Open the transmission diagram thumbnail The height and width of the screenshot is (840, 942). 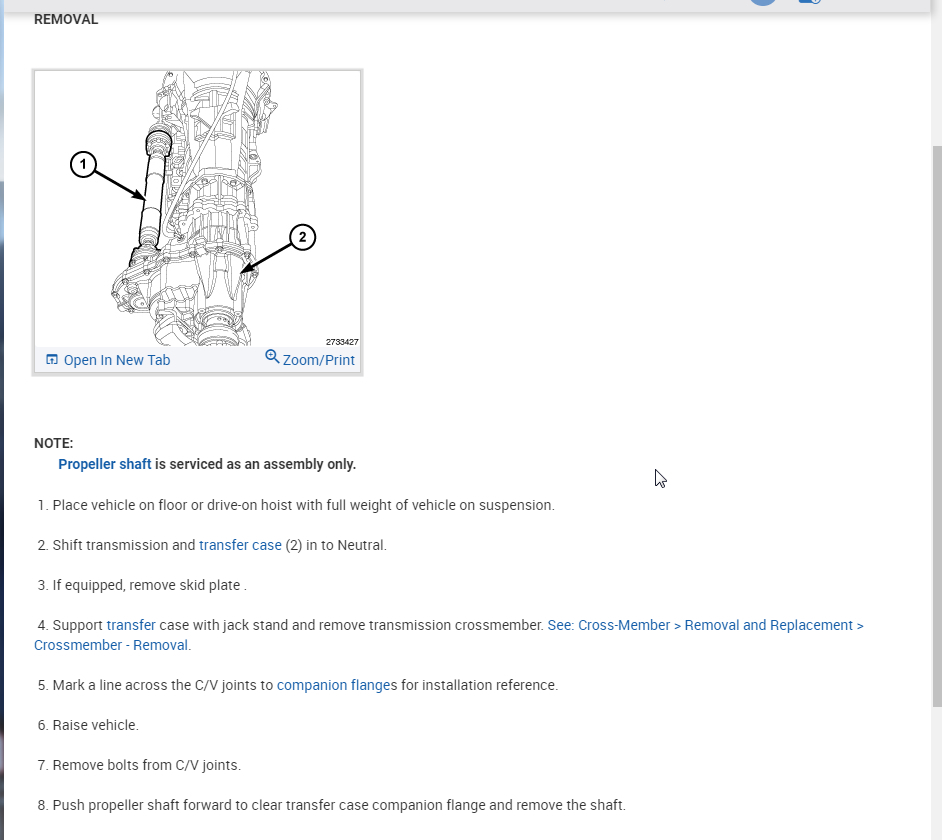click(x=198, y=208)
